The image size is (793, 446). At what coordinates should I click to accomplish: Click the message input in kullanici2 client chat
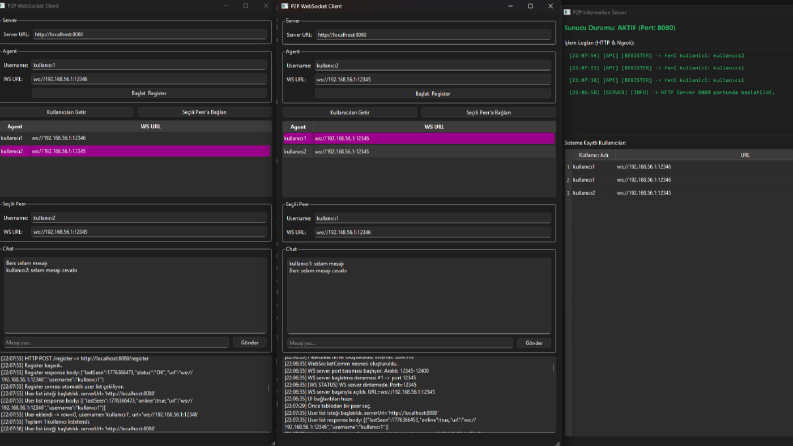tap(400, 343)
